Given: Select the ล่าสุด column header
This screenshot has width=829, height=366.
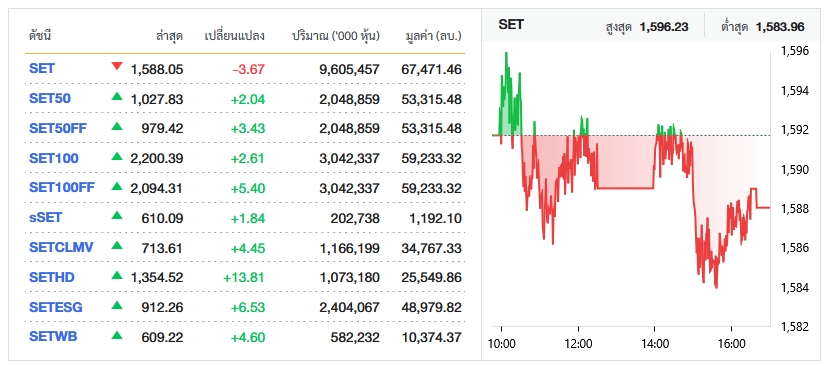Looking at the screenshot, I should (169, 36).
